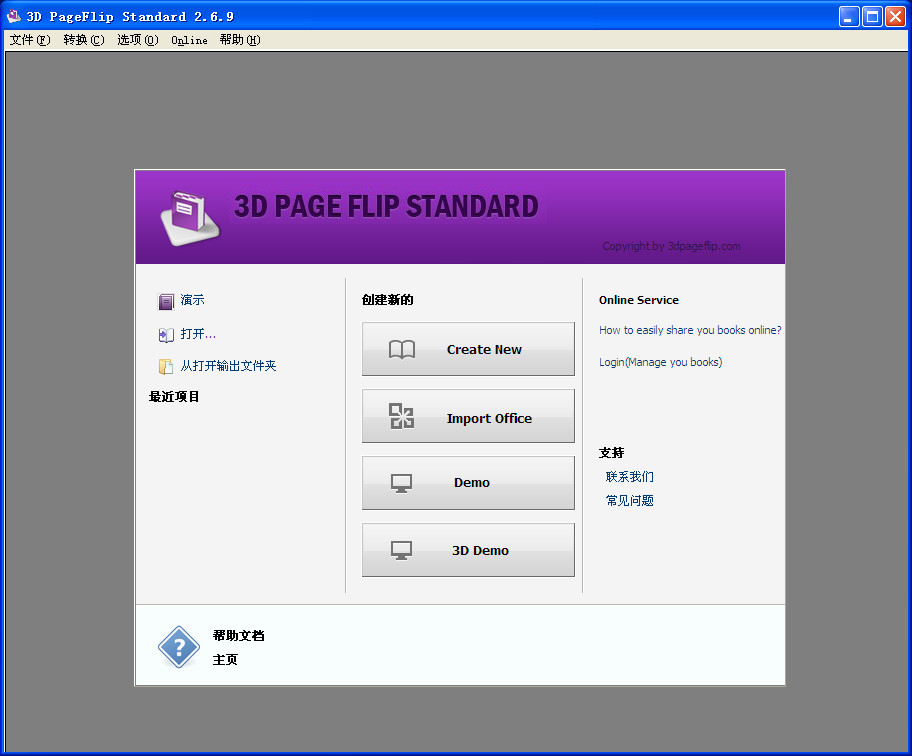Go to the 主页 homepage link
The height and width of the screenshot is (756, 912).
pyautogui.click(x=225, y=659)
